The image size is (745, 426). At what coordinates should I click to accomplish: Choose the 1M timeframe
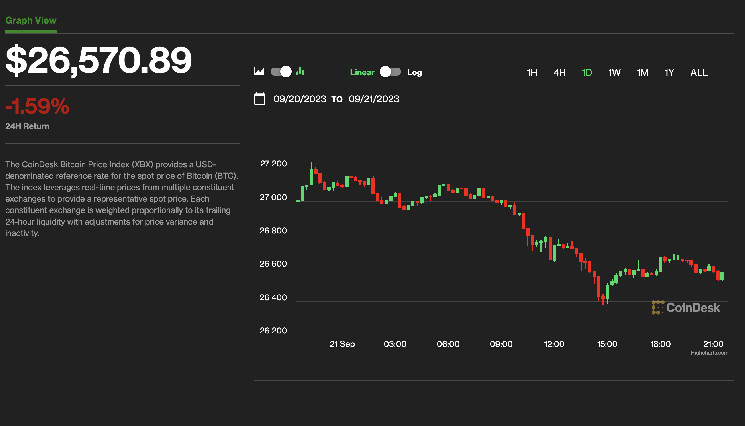point(642,72)
